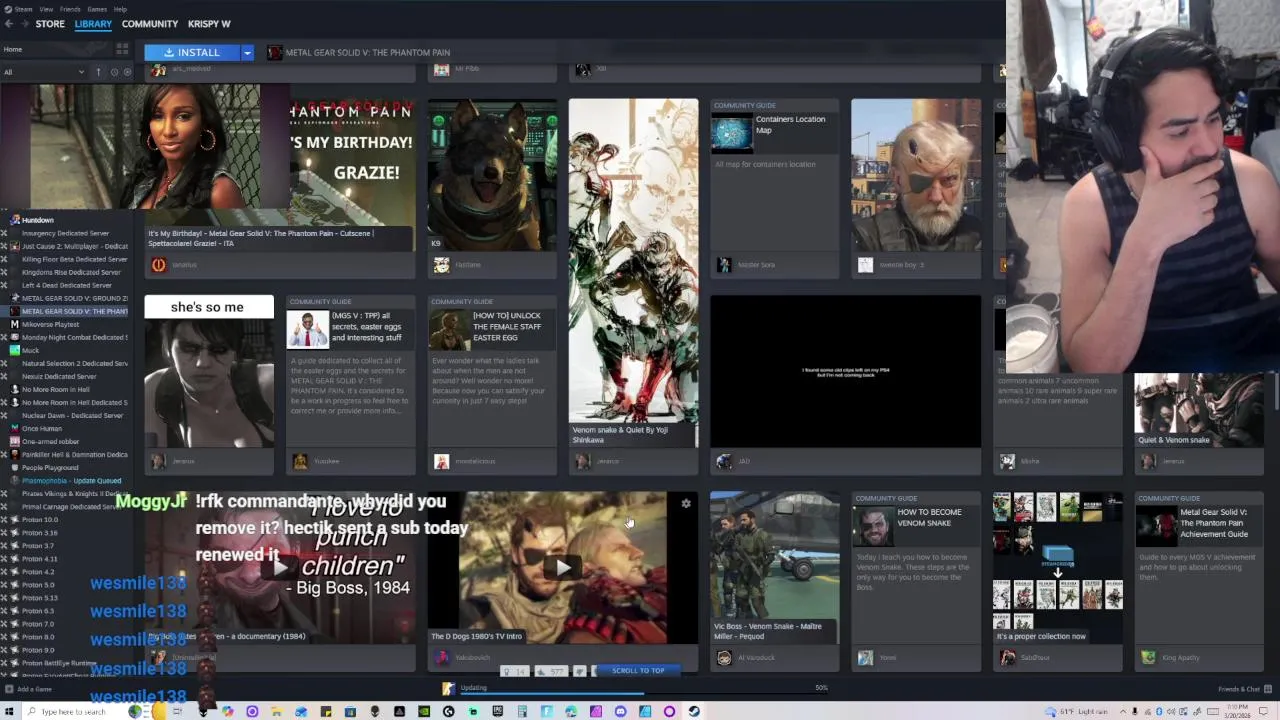Viewport: 1280px width, 720px height.
Task: Click the recent activity clock icon
Action: 114,72
